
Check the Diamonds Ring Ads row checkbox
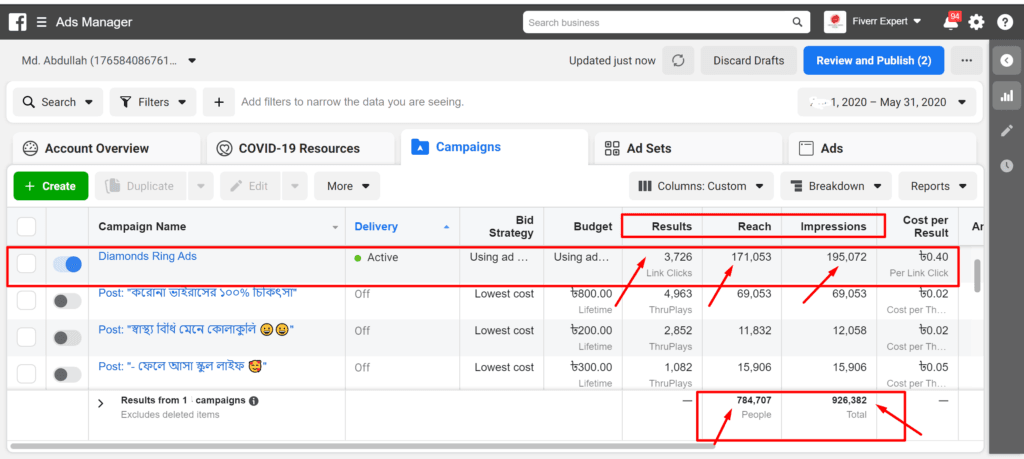point(26,264)
